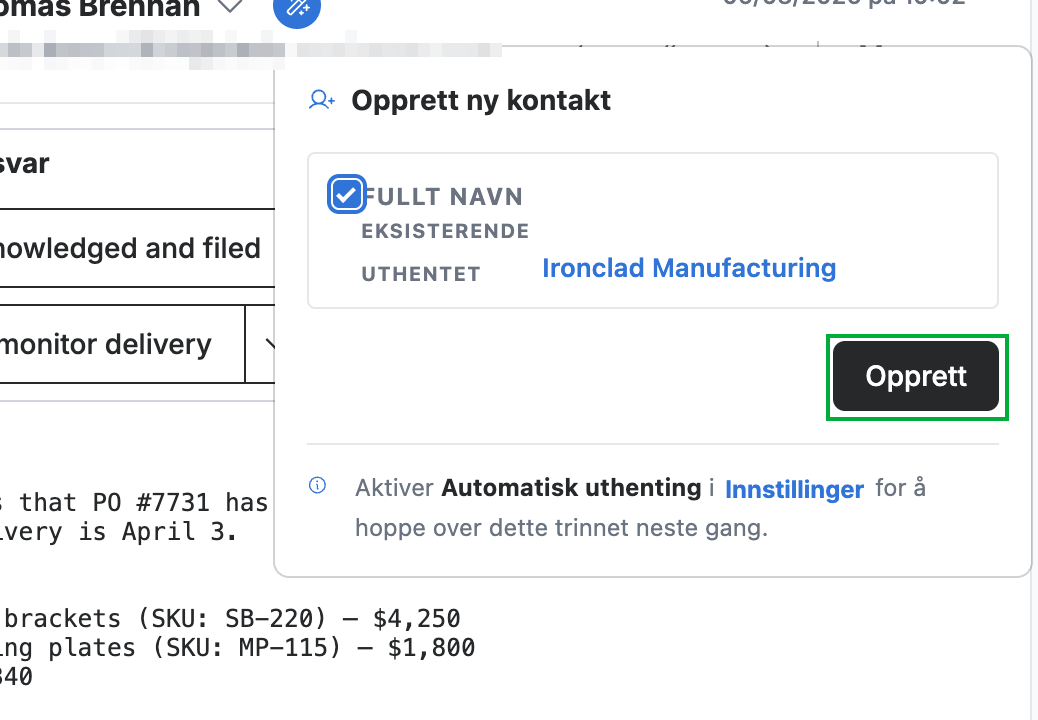
Task: Click the blurred sender address line
Action: pos(250,50)
